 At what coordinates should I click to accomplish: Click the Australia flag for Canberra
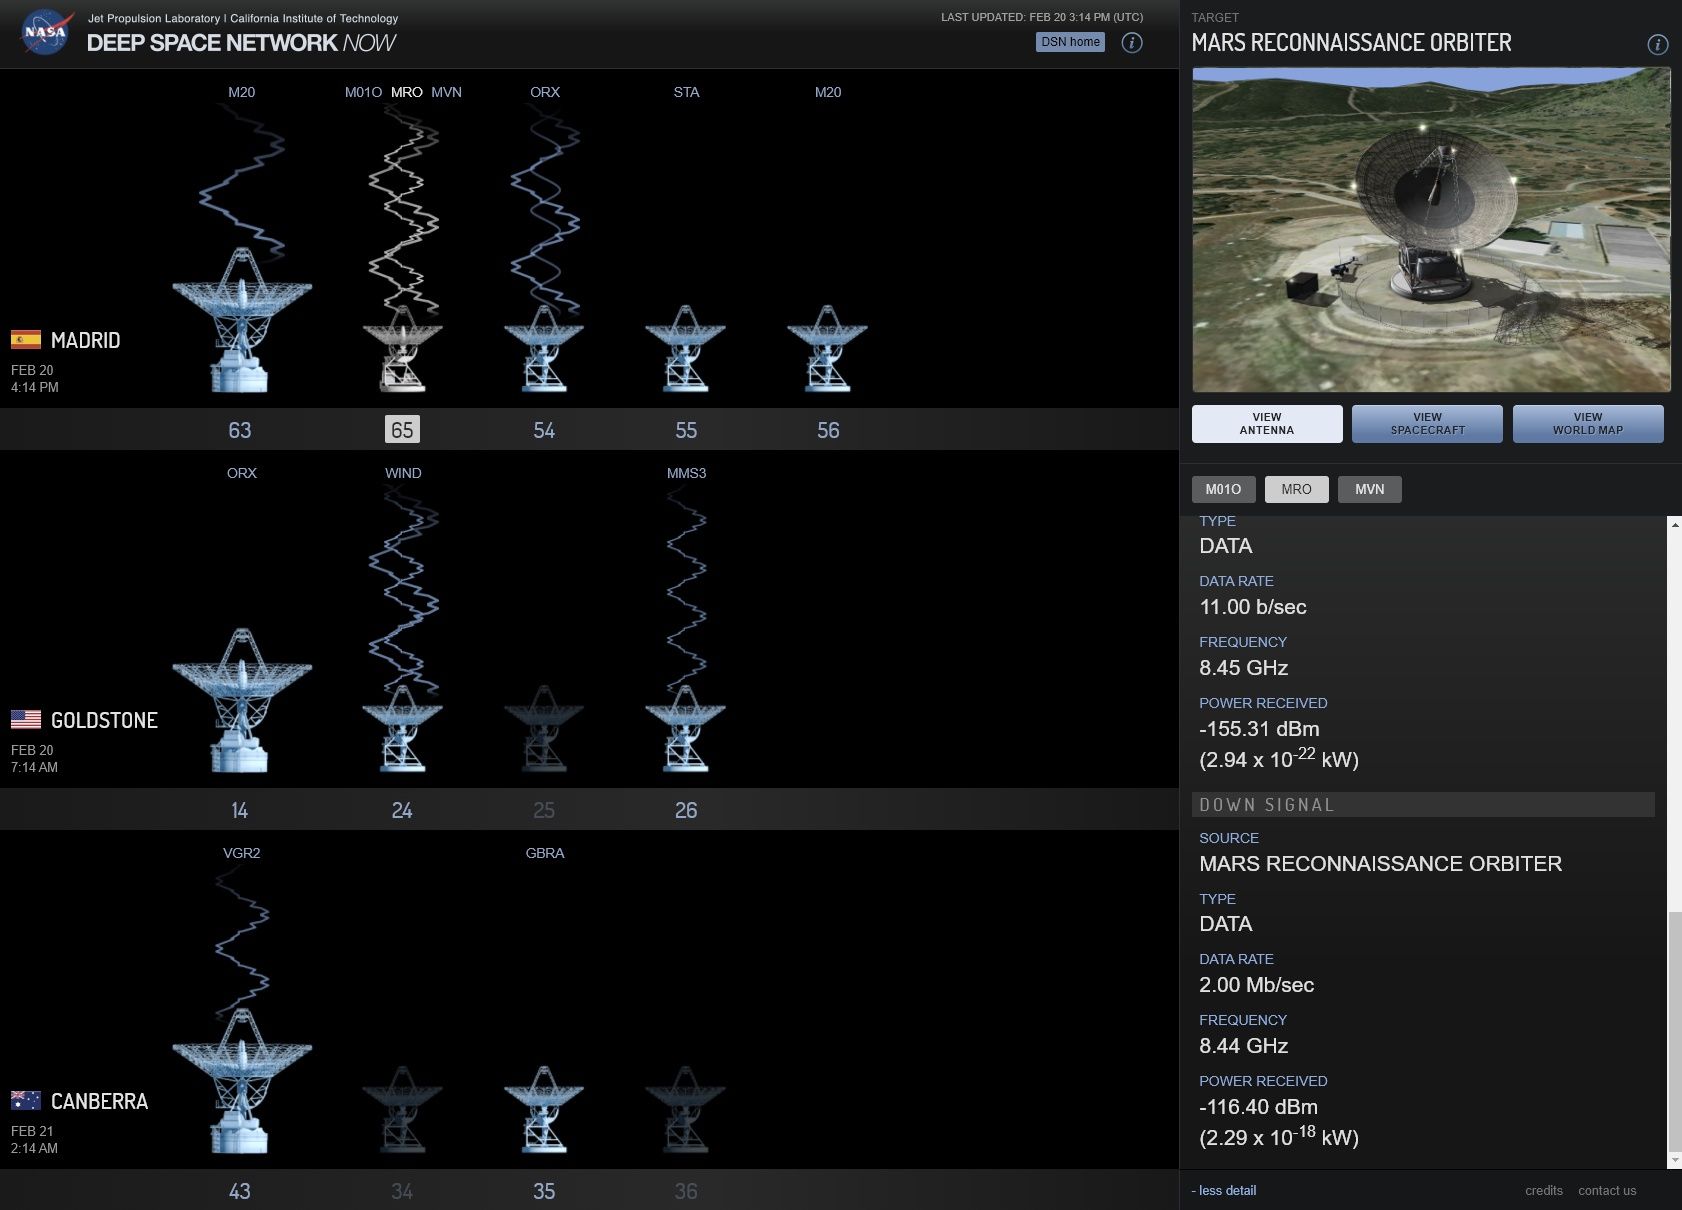click(x=26, y=1100)
